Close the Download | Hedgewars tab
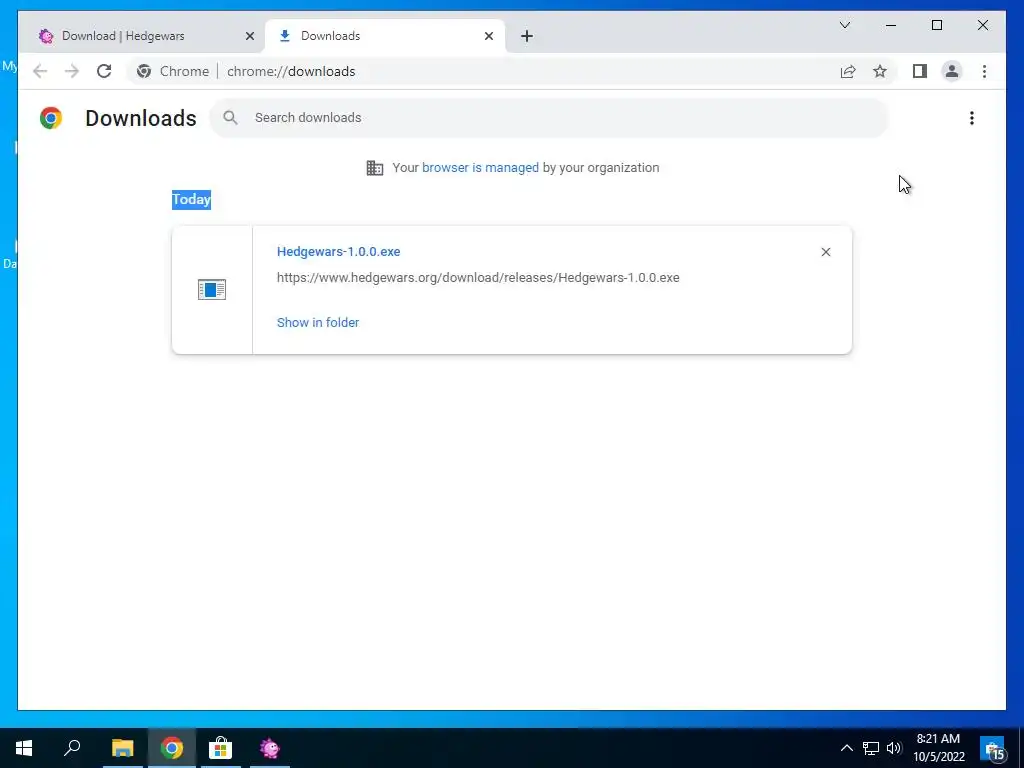 (249, 36)
